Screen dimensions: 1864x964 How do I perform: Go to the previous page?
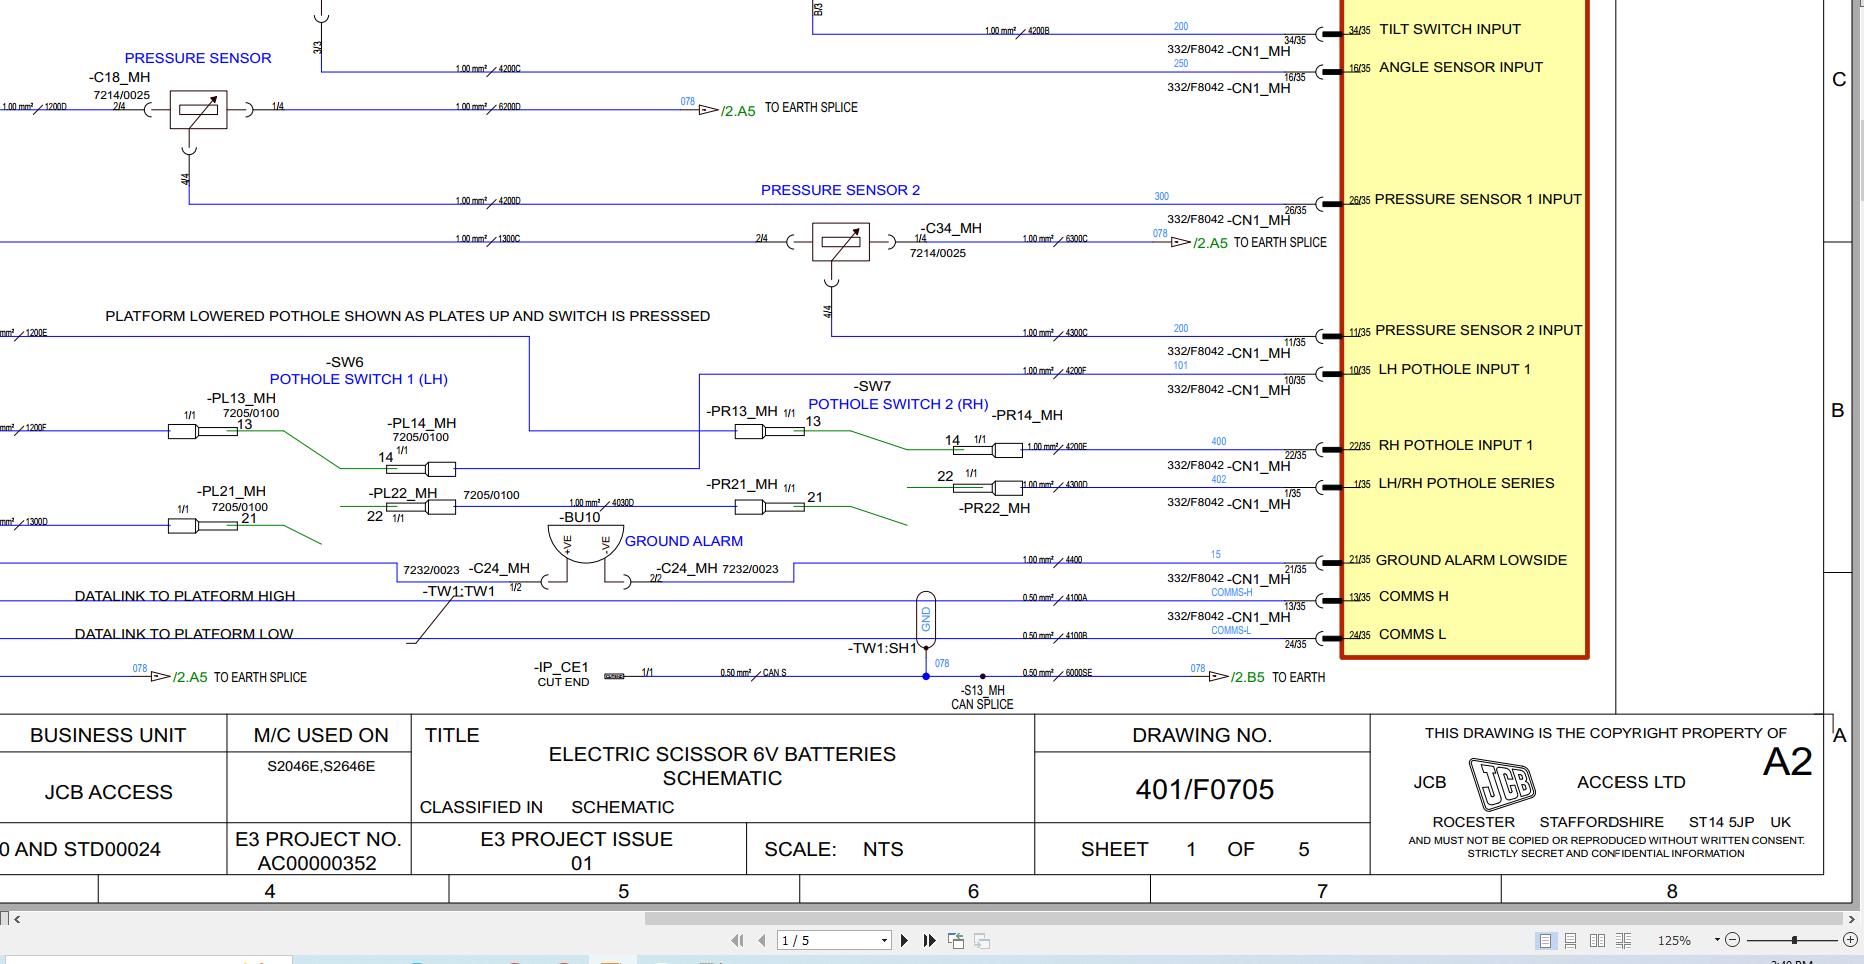(x=762, y=940)
